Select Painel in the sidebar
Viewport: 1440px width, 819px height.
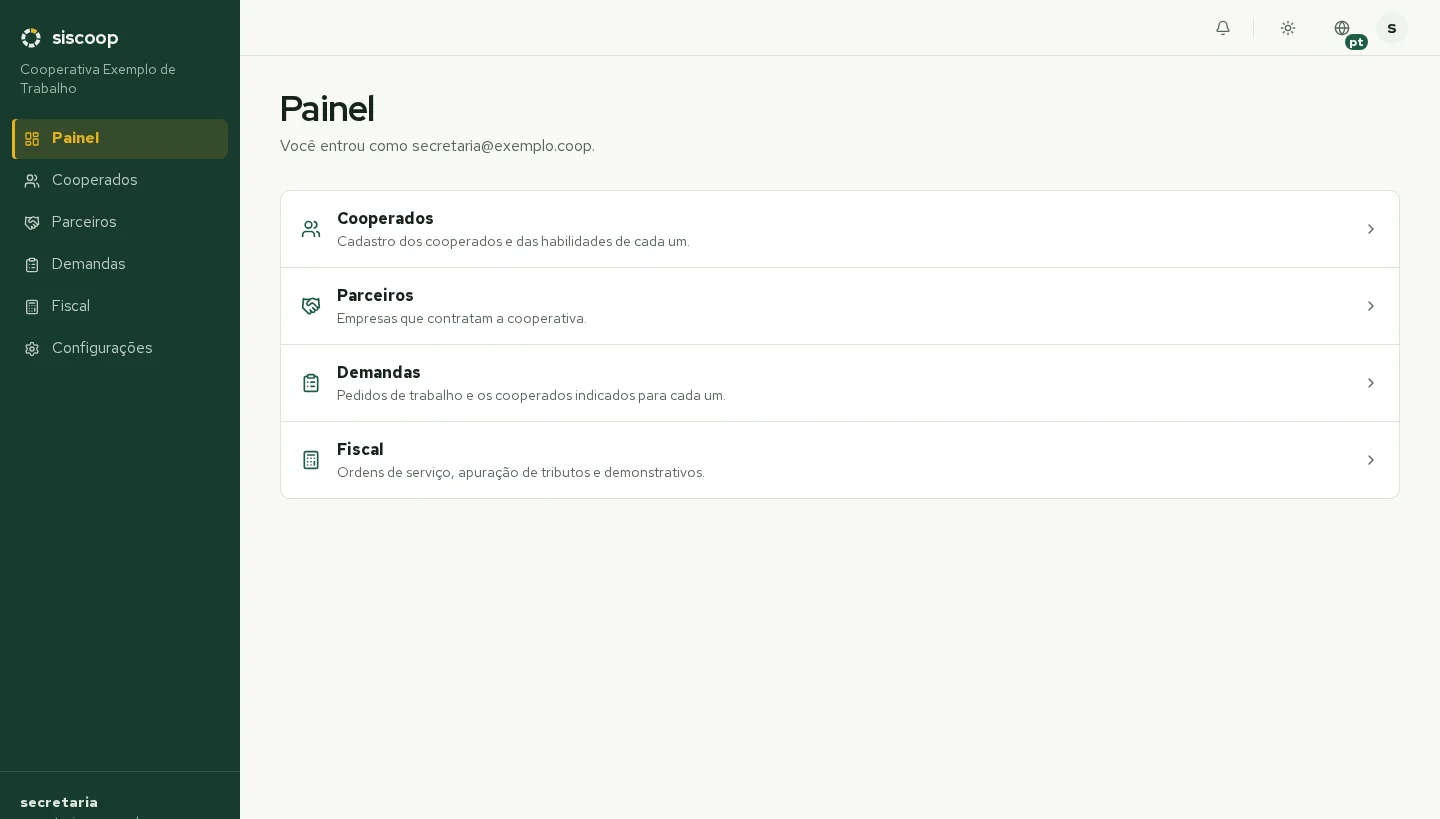click(120, 139)
